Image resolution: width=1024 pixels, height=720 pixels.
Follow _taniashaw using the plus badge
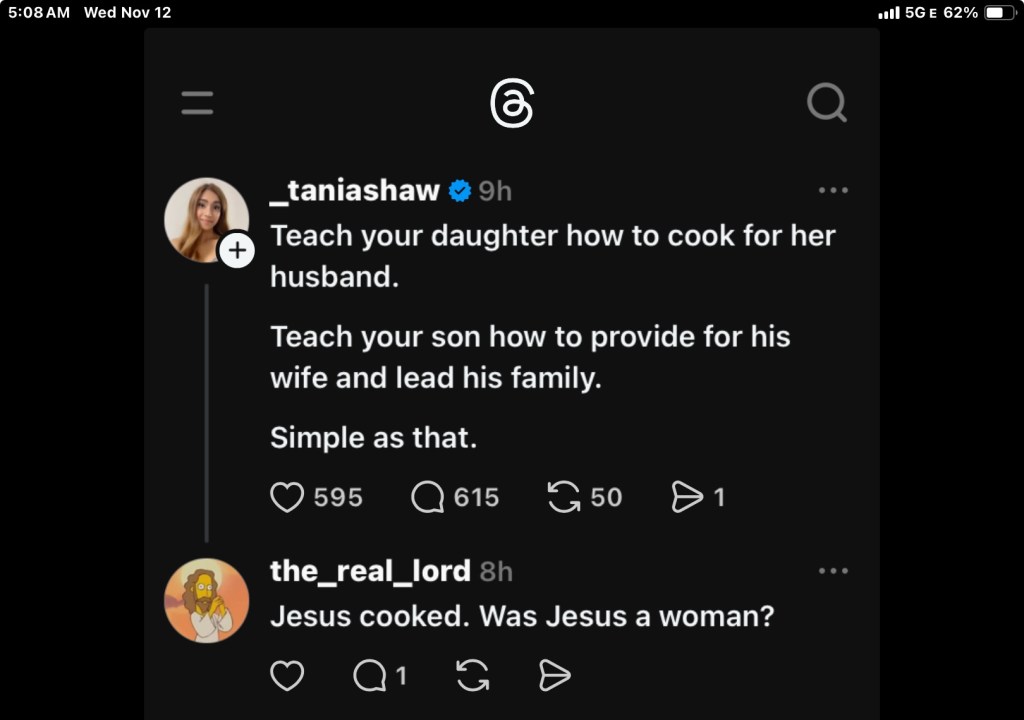[237, 250]
